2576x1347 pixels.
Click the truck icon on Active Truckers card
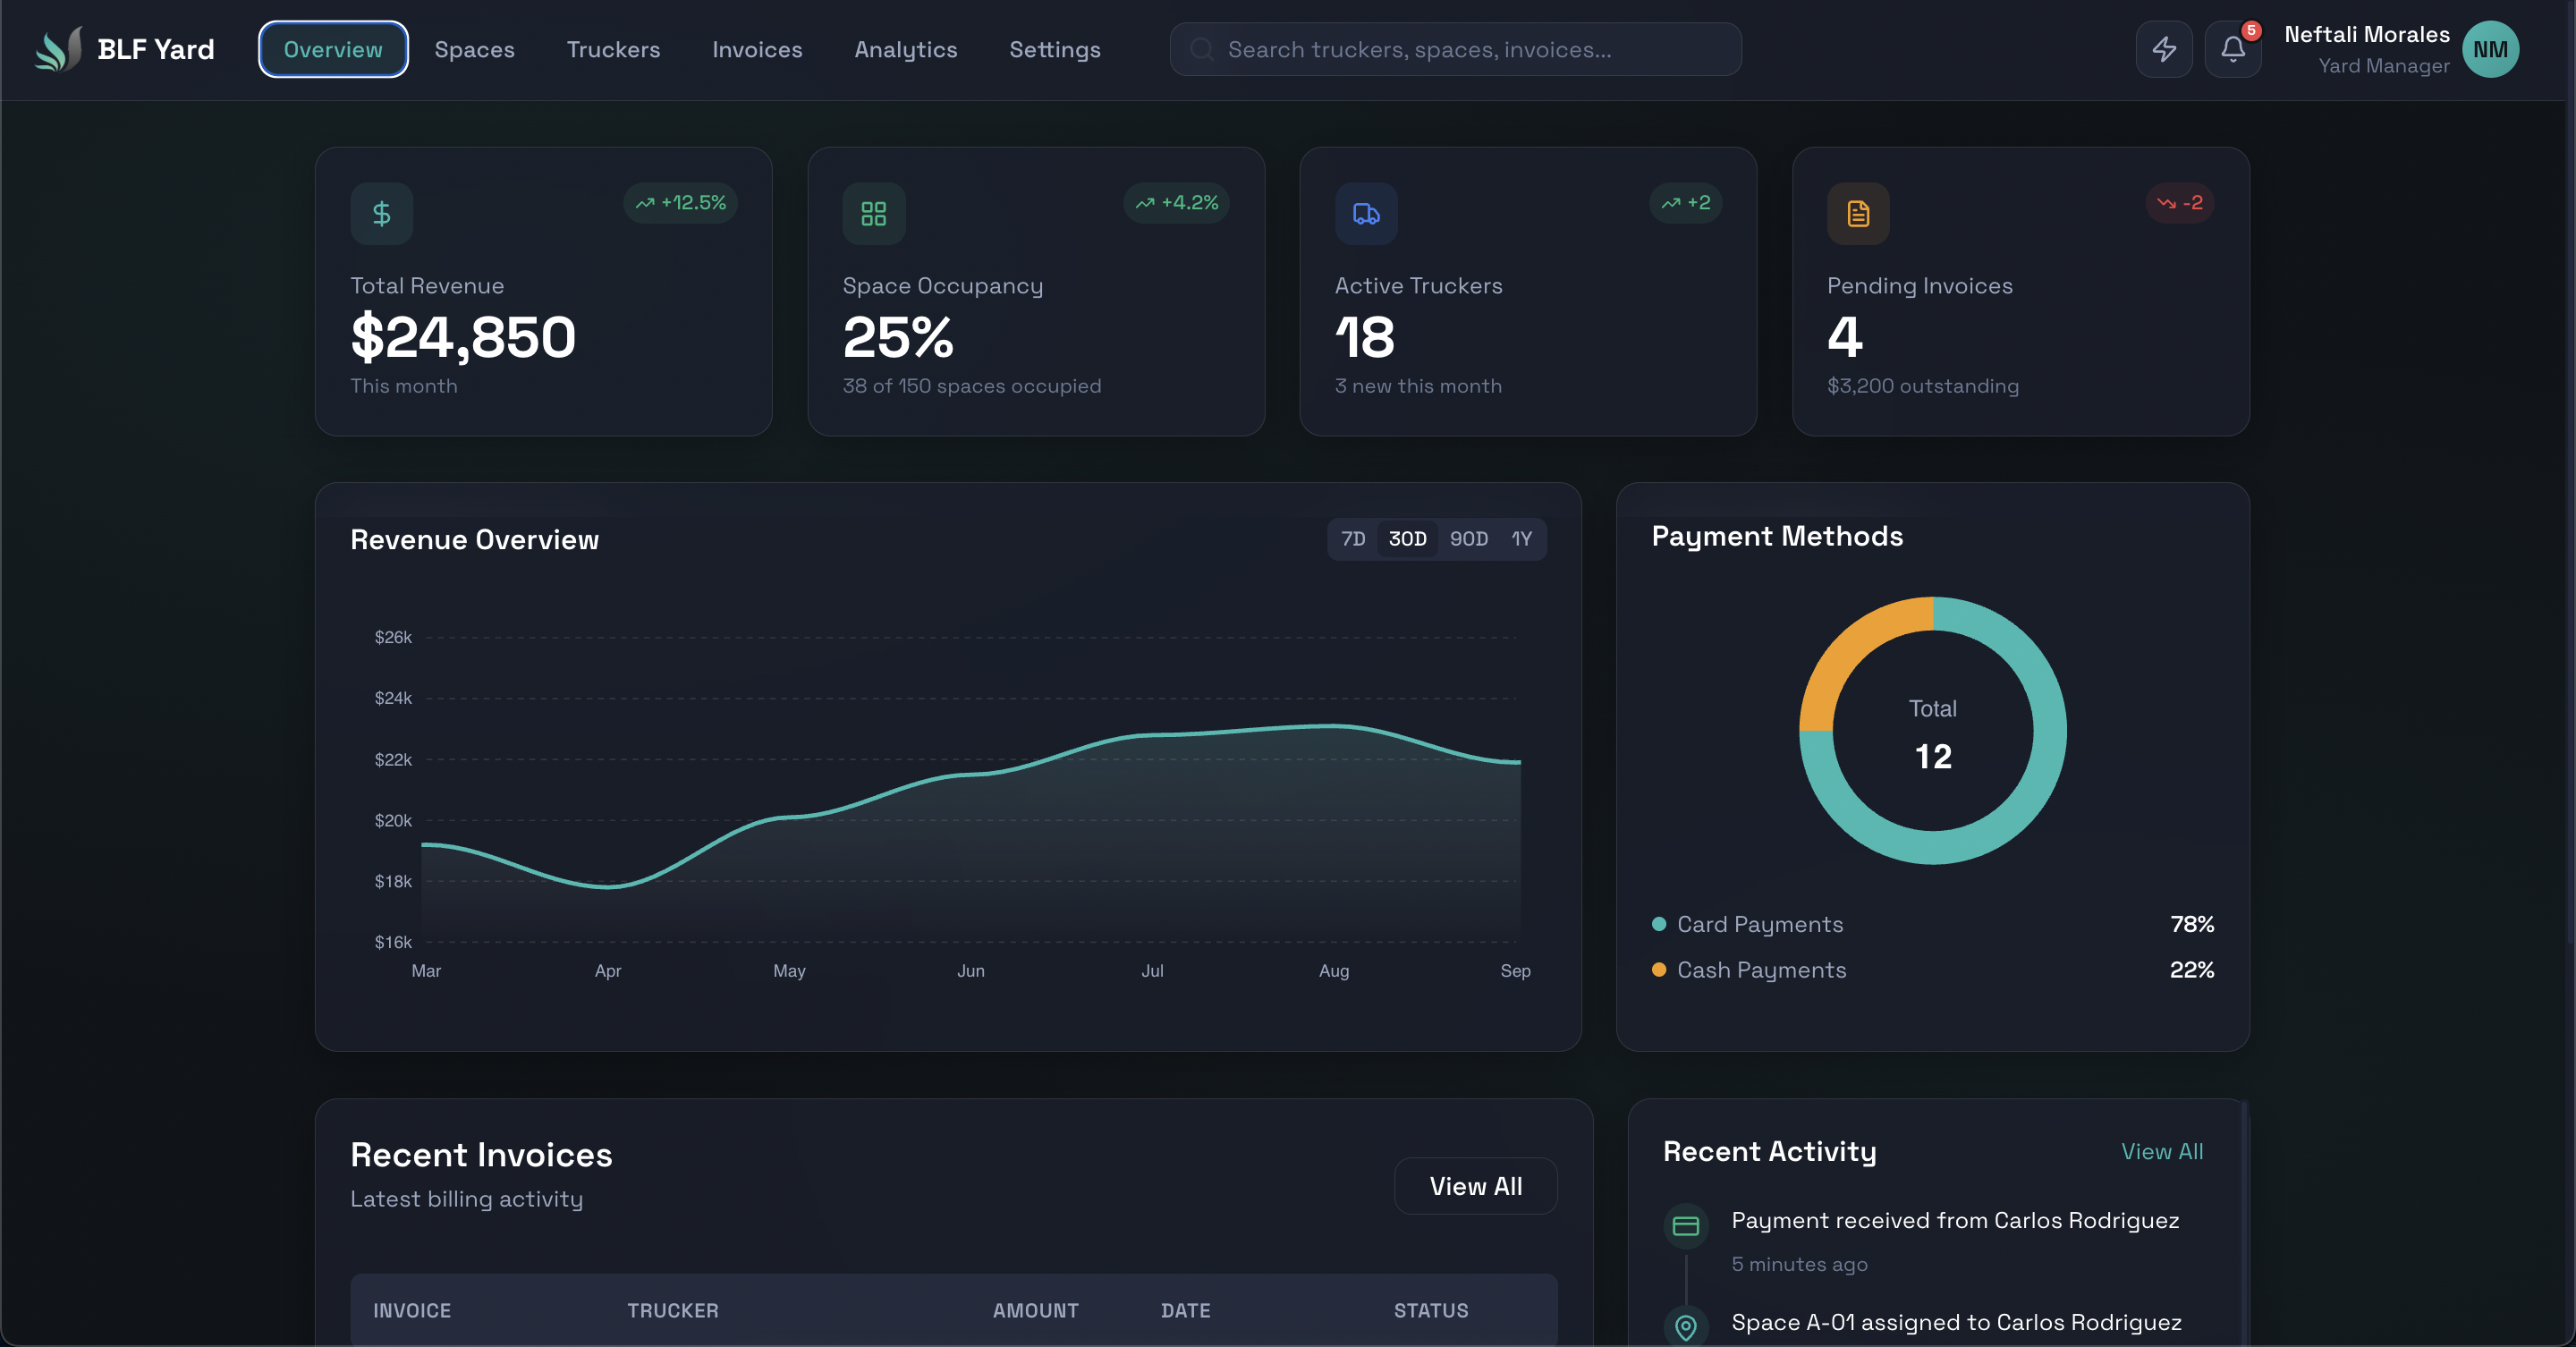(x=1366, y=212)
